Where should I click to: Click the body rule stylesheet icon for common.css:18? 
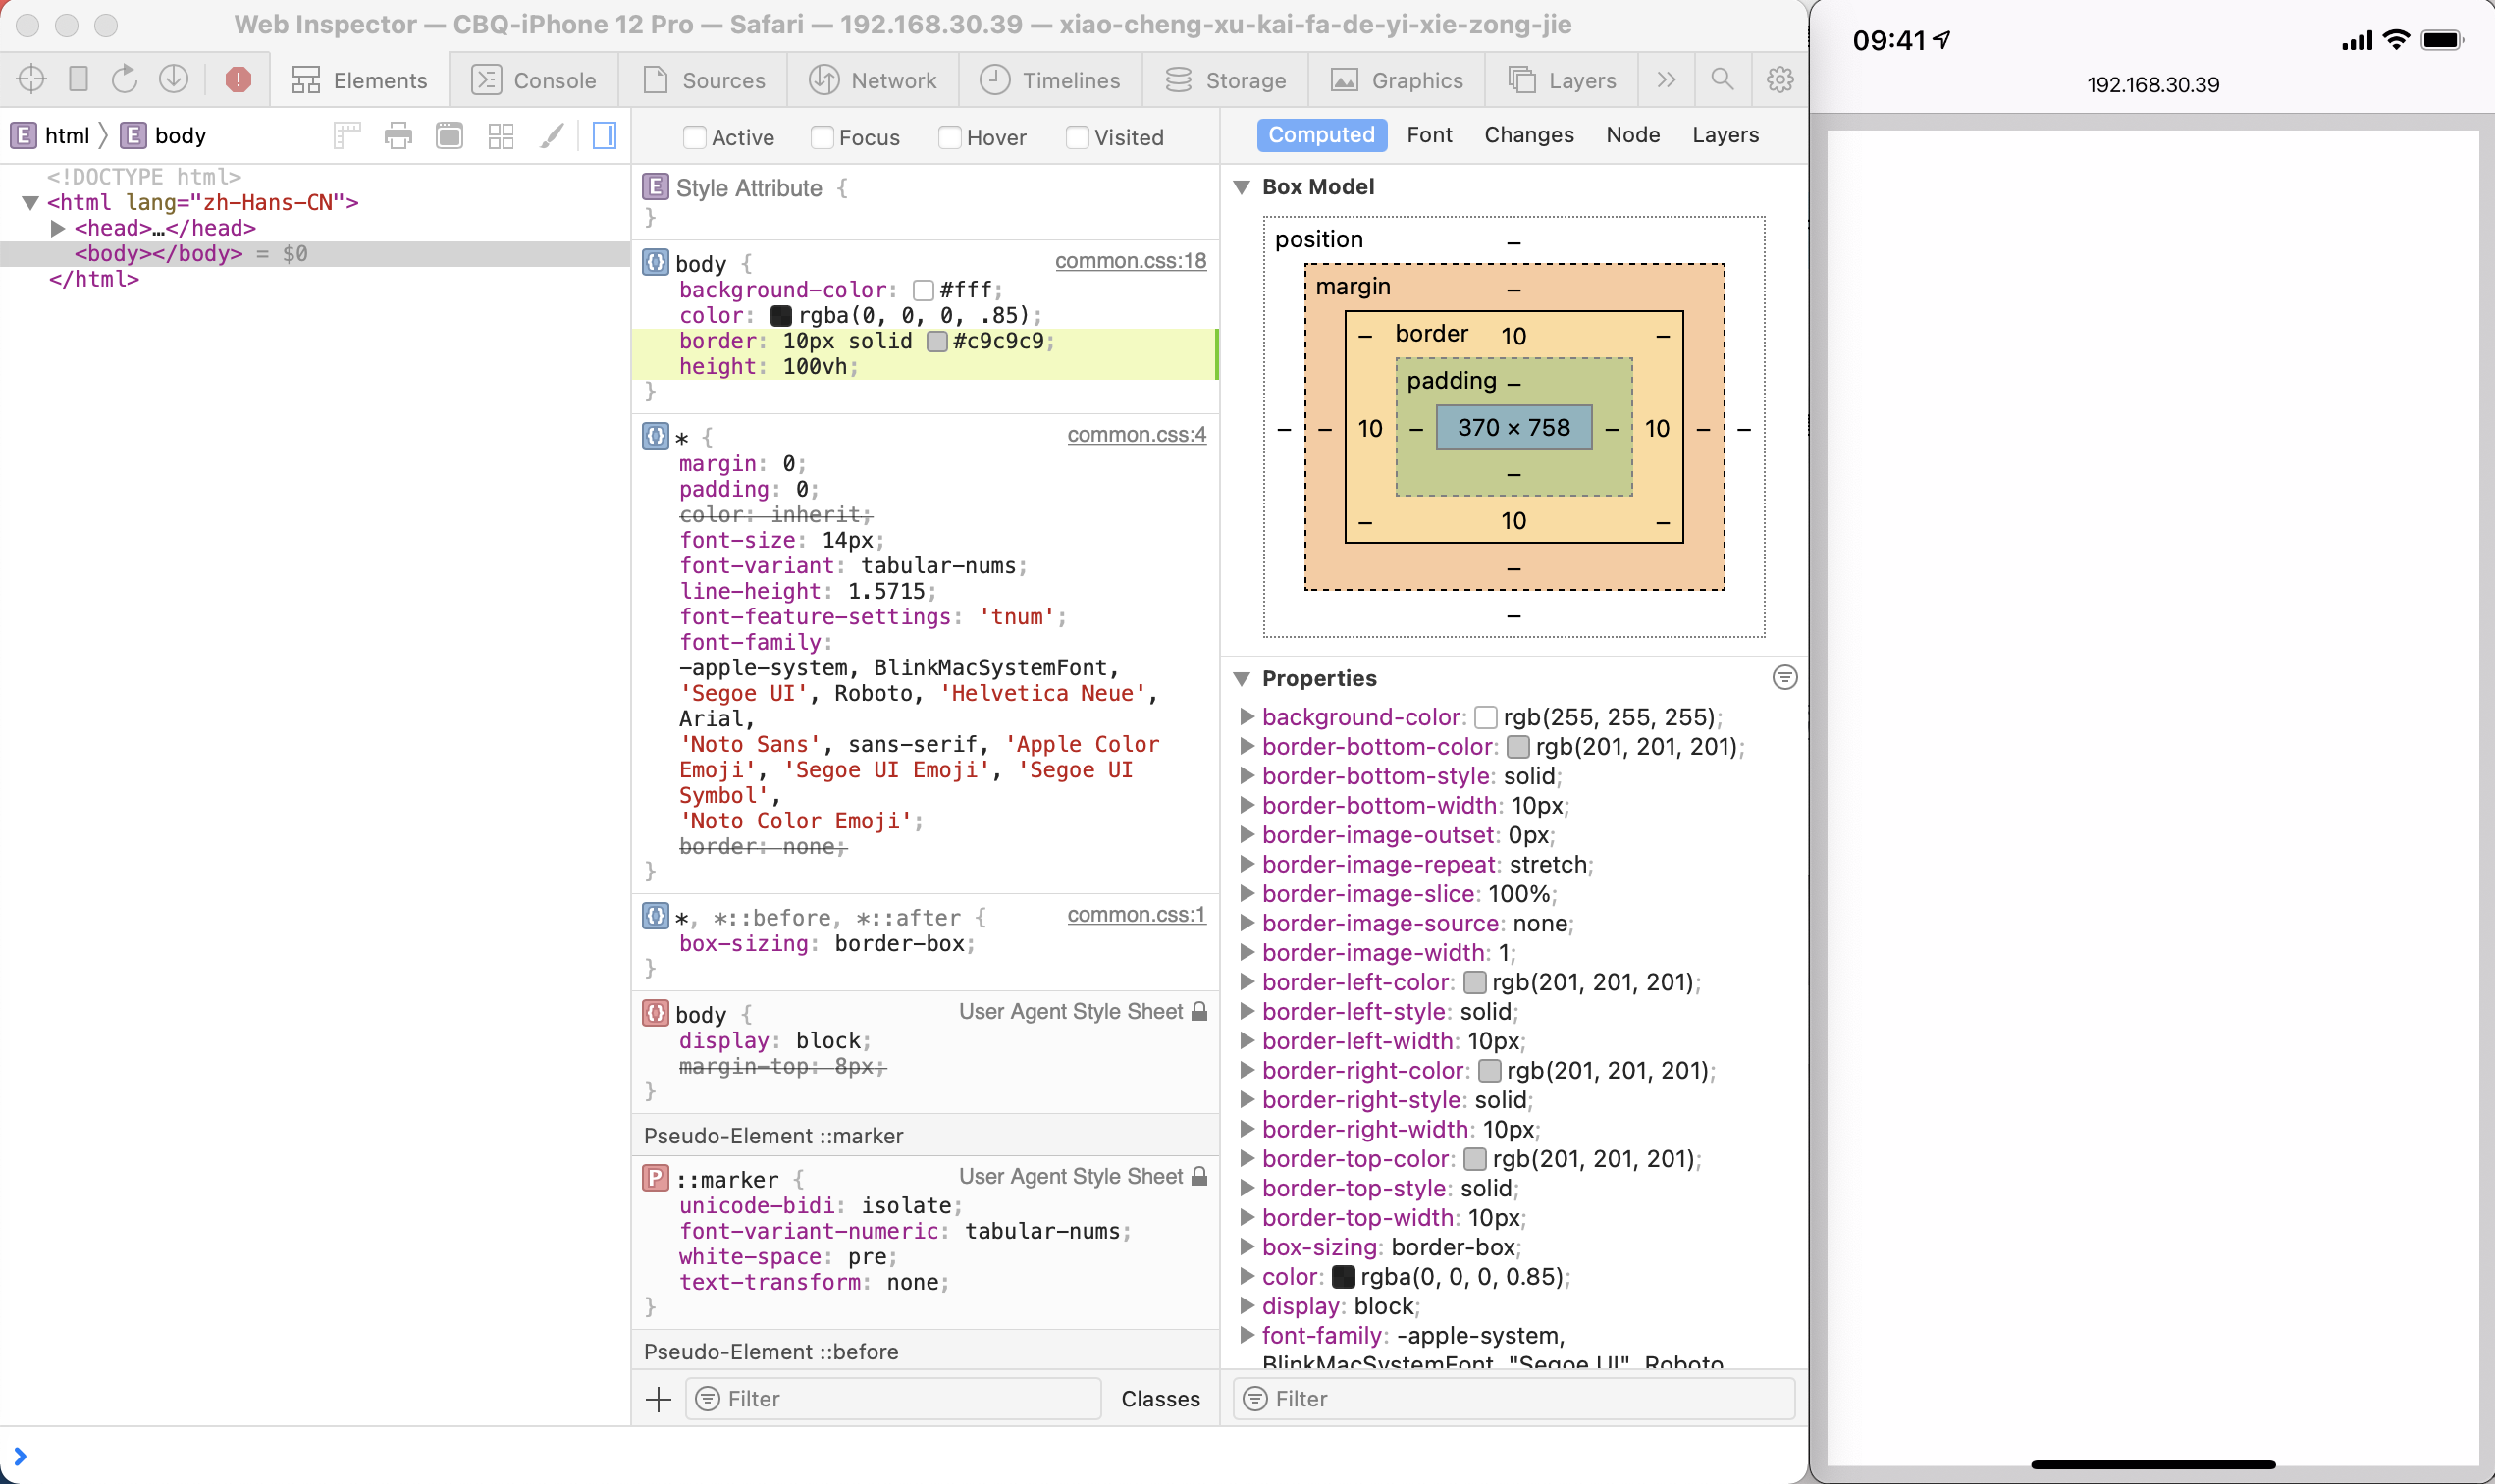click(x=655, y=263)
